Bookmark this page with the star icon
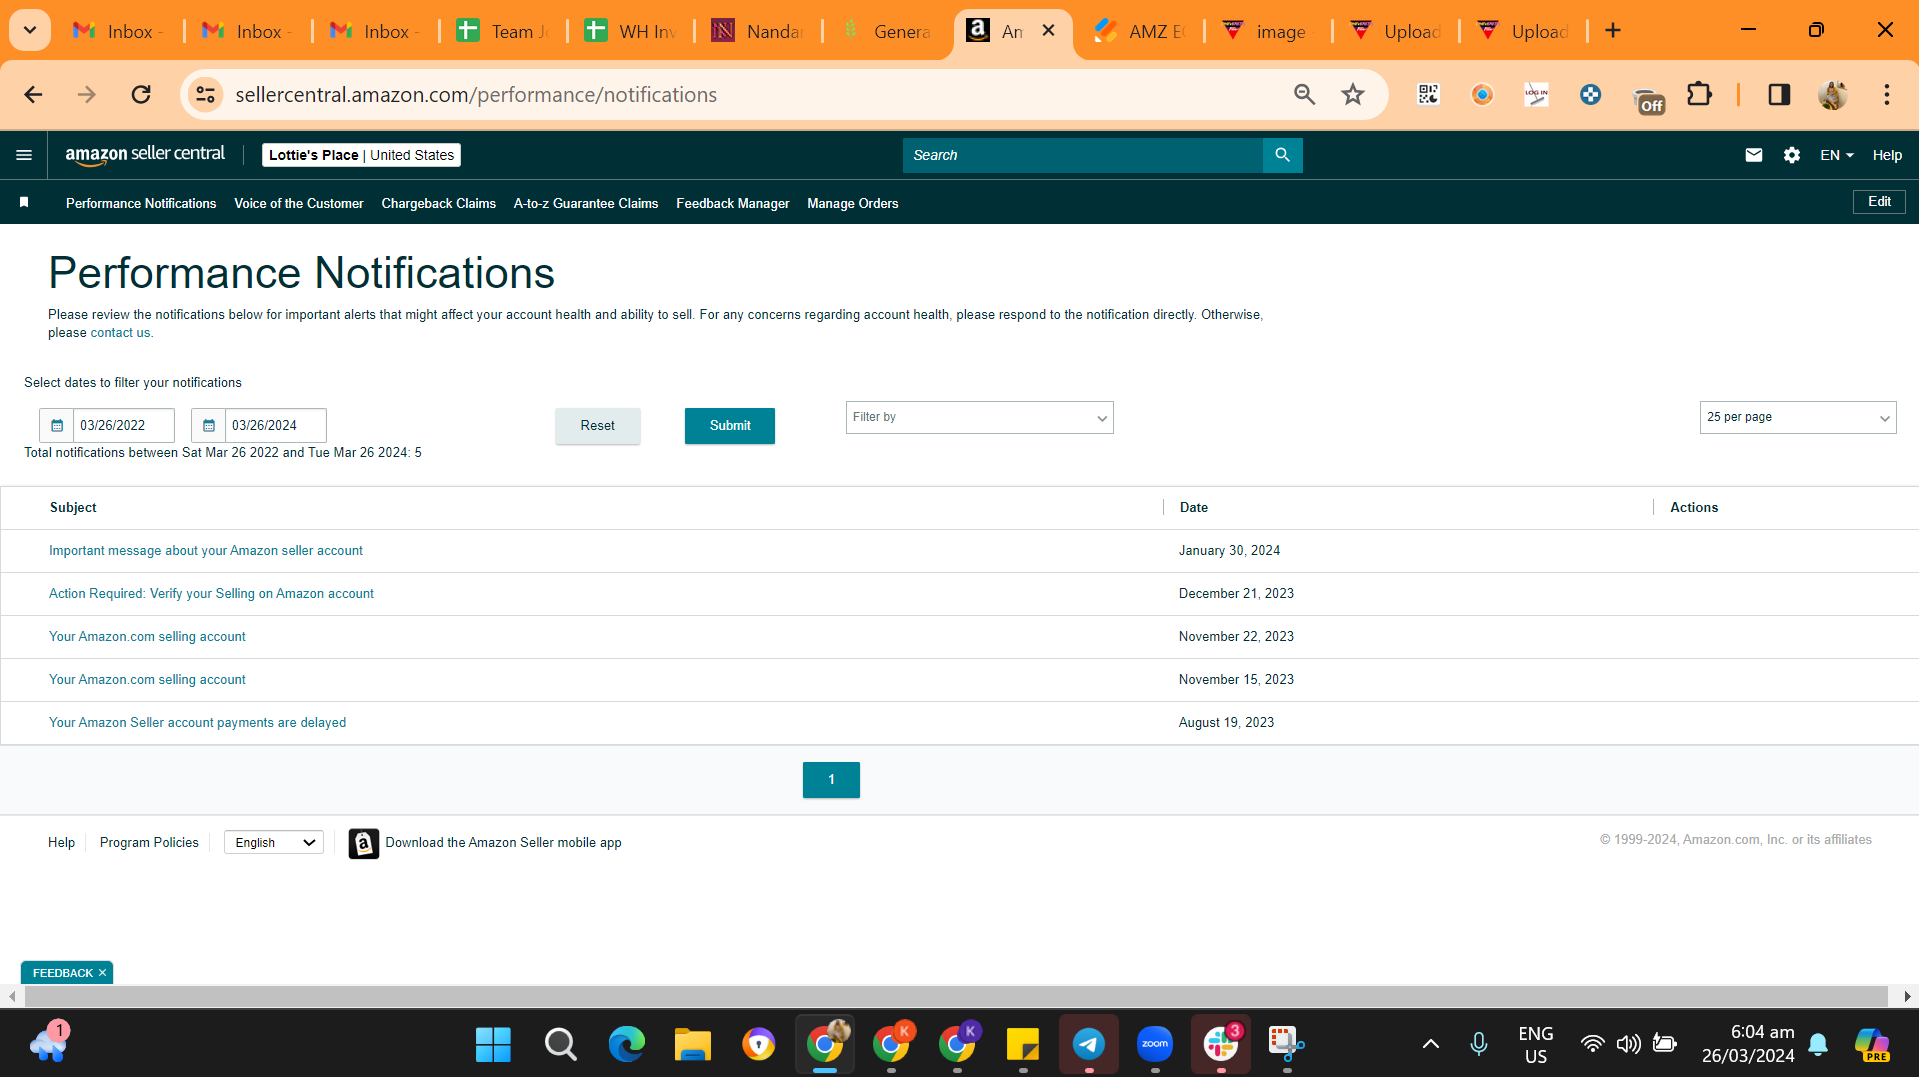 [1353, 95]
